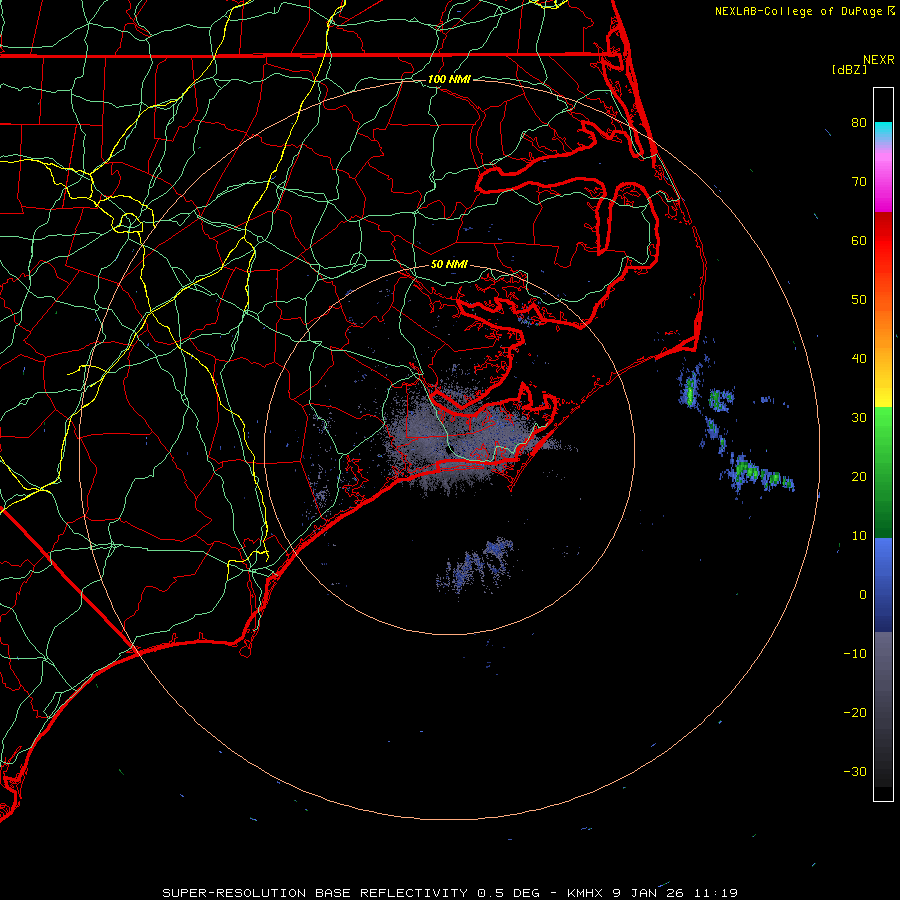Click the blue echo patch south of coast
The width and height of the screenshot is (900, 900).
tap(475, 565)
